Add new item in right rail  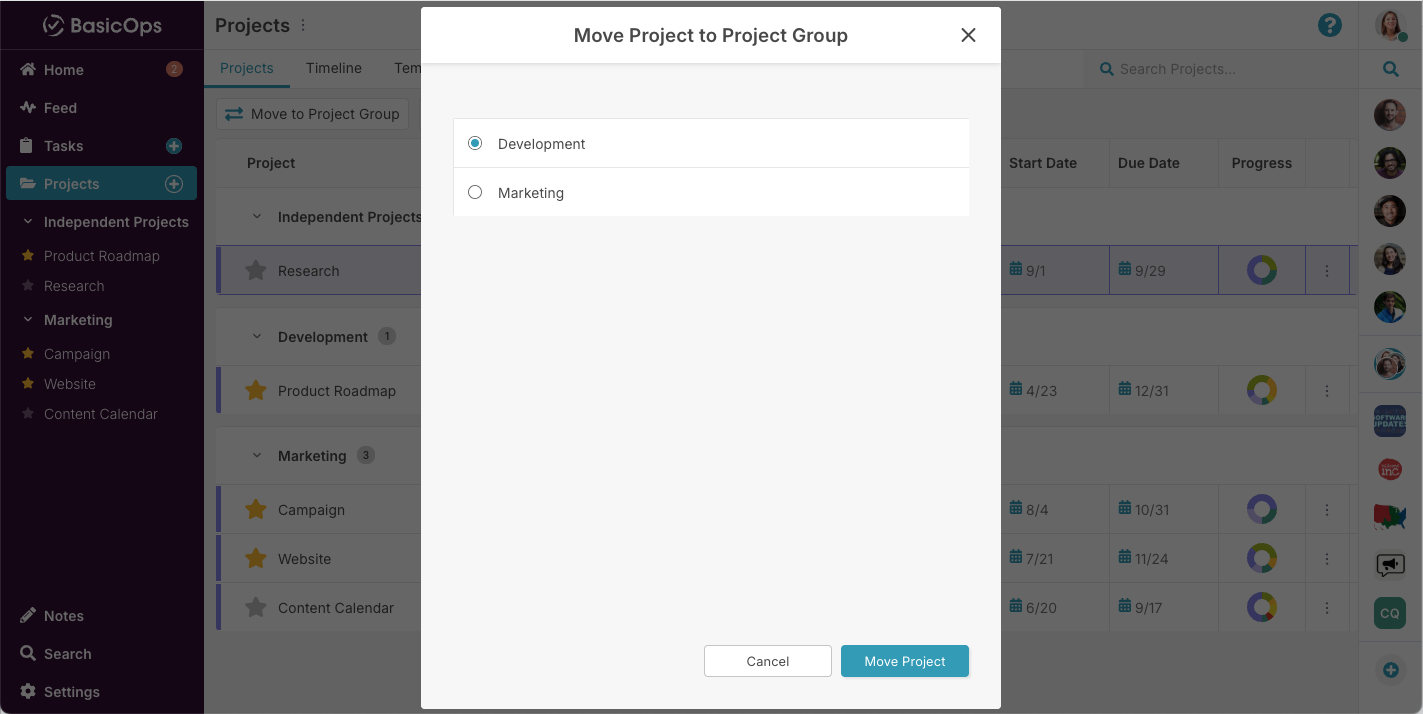tap(1390, 670)
